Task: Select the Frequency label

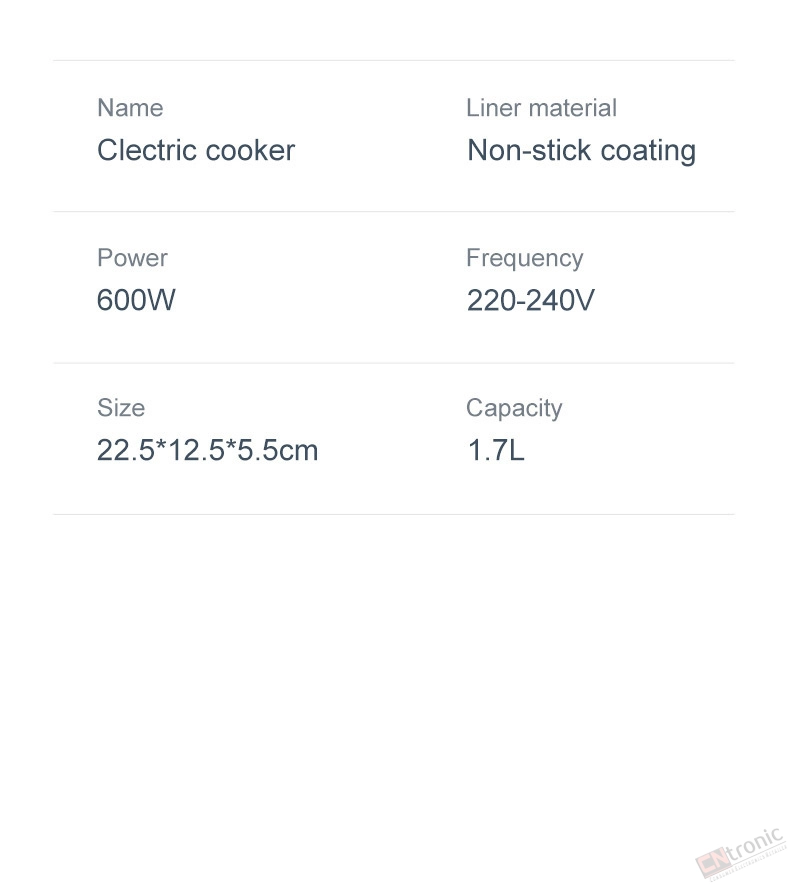Action: 524,259
